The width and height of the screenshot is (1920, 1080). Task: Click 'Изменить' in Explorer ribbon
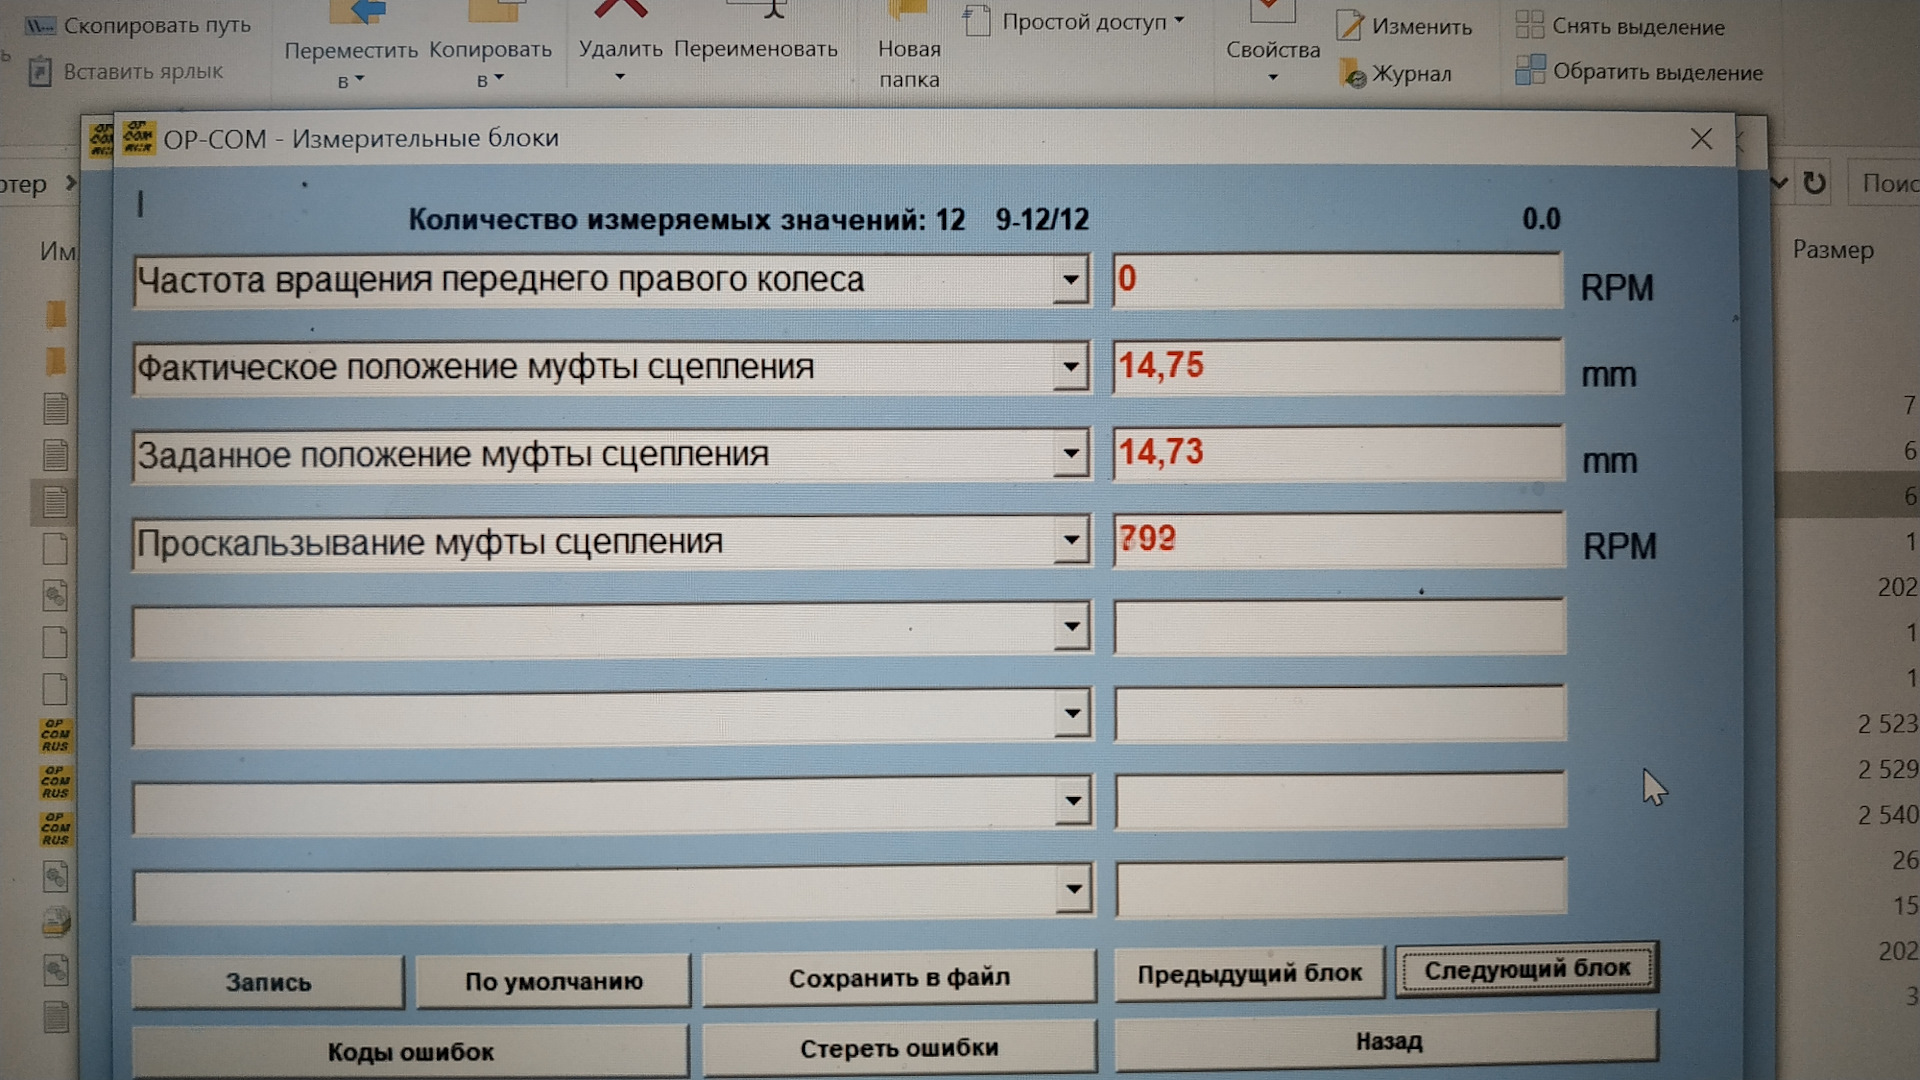click(1405, 27)
